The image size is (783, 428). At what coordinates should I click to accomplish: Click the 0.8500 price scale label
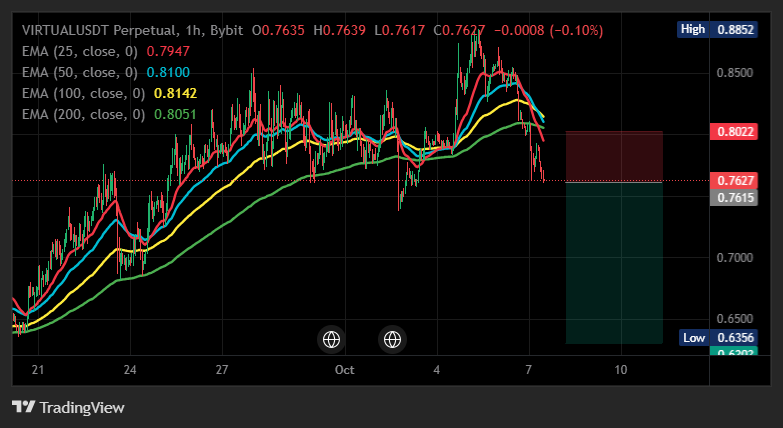(x=735, y=73)
